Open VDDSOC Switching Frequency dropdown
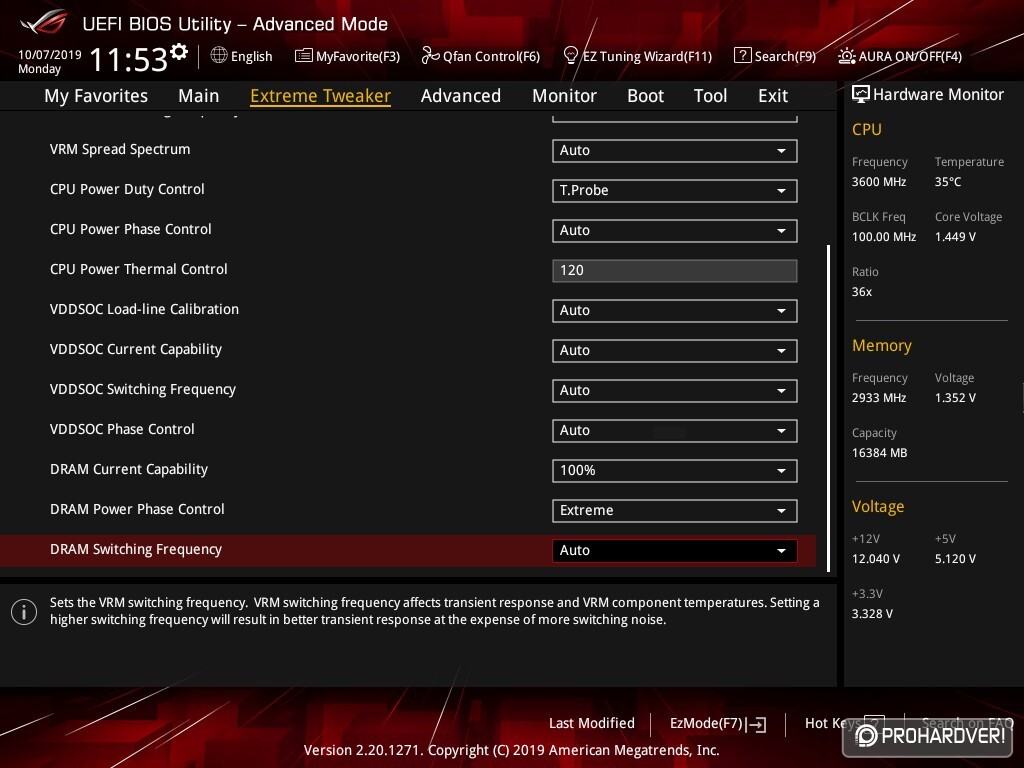This screenshot has width=1024, height=768. [x=675, y=391]
